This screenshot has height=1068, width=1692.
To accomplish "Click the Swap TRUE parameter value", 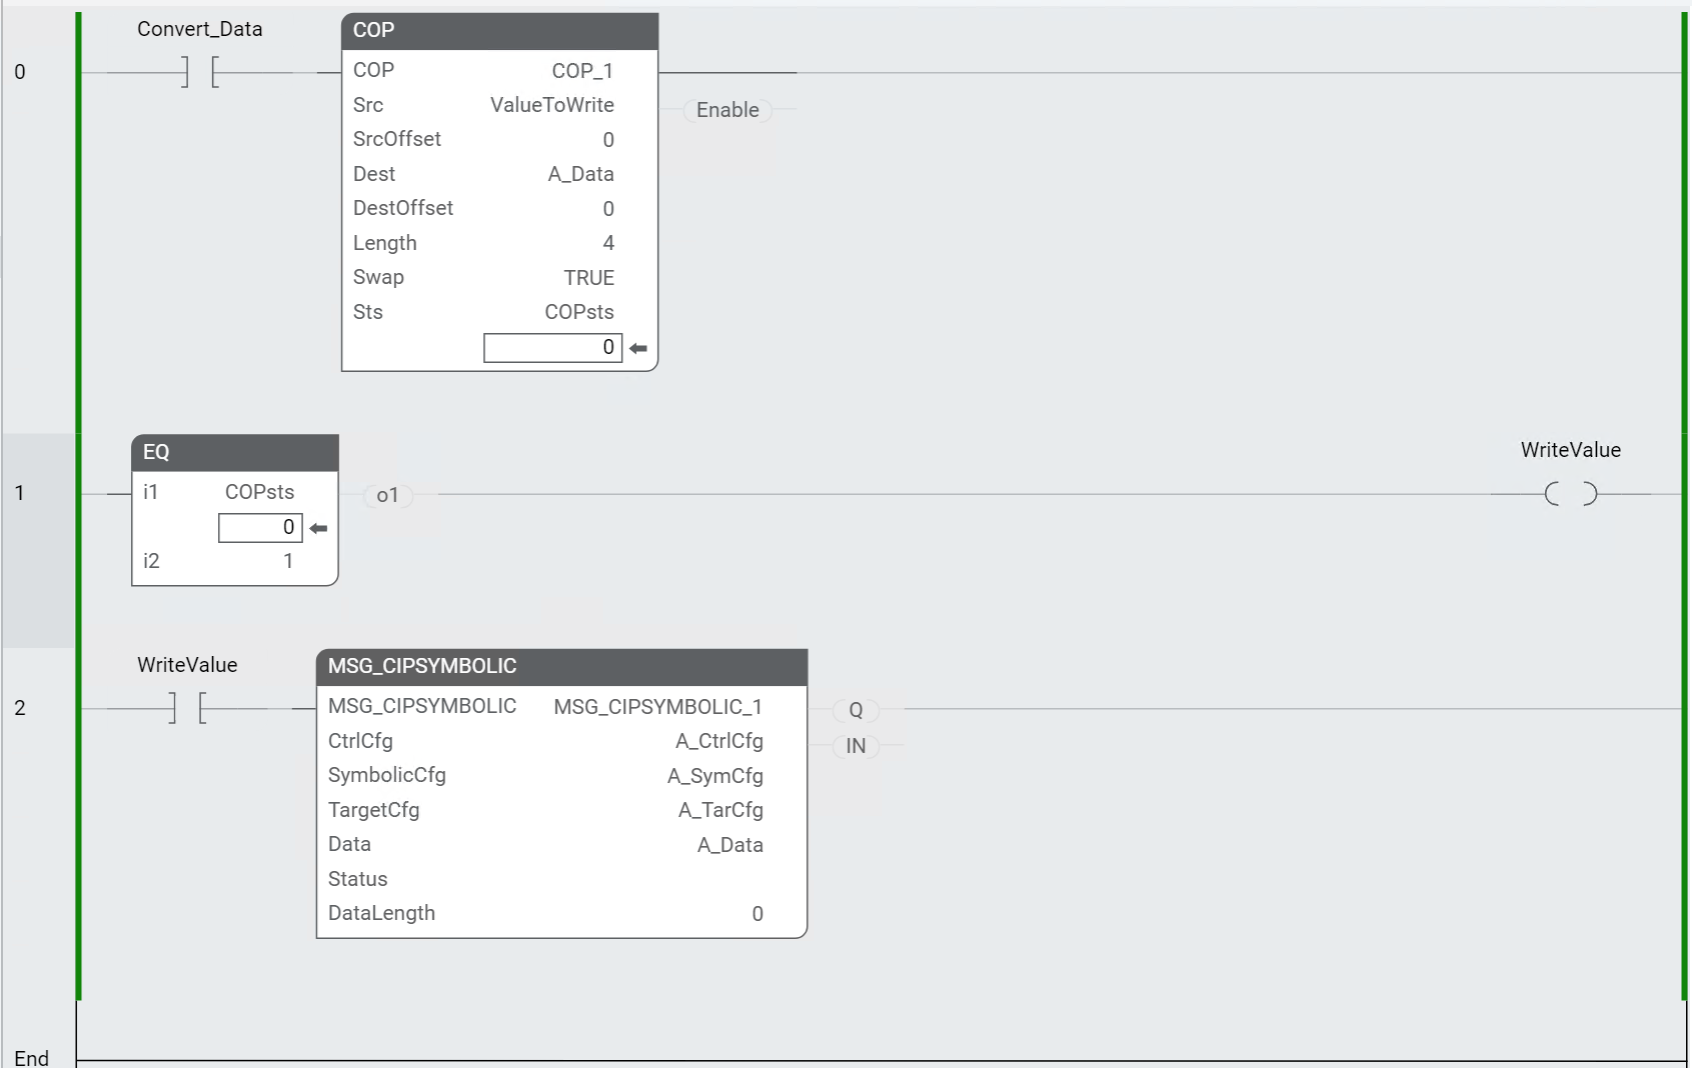I will click(588, 278).
